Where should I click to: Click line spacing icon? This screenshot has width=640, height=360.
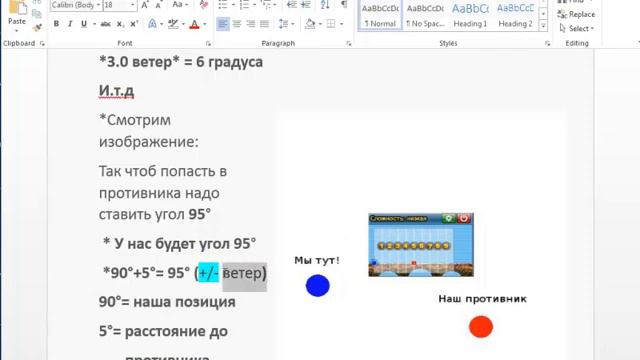click(283, 24)
